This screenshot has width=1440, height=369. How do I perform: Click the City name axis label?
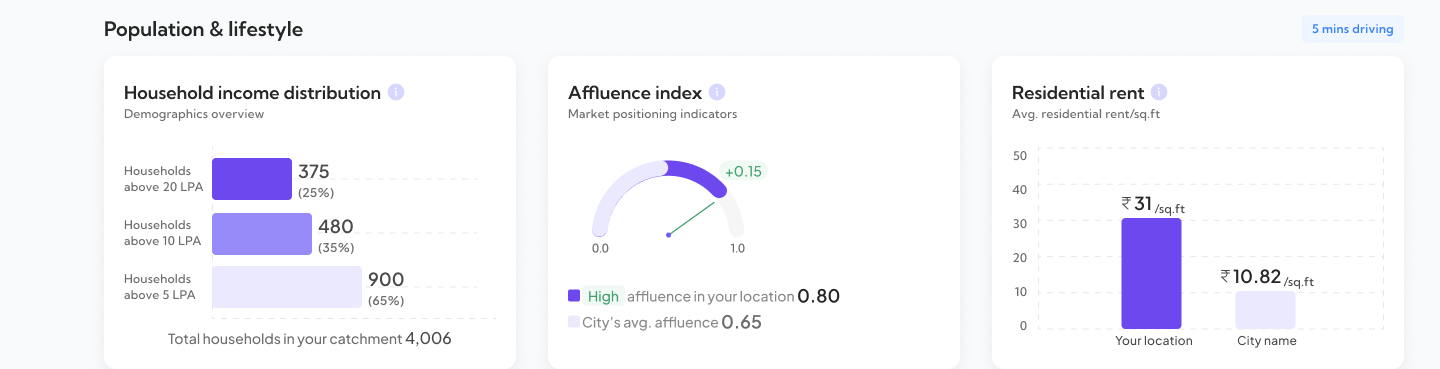point(1266,341)
